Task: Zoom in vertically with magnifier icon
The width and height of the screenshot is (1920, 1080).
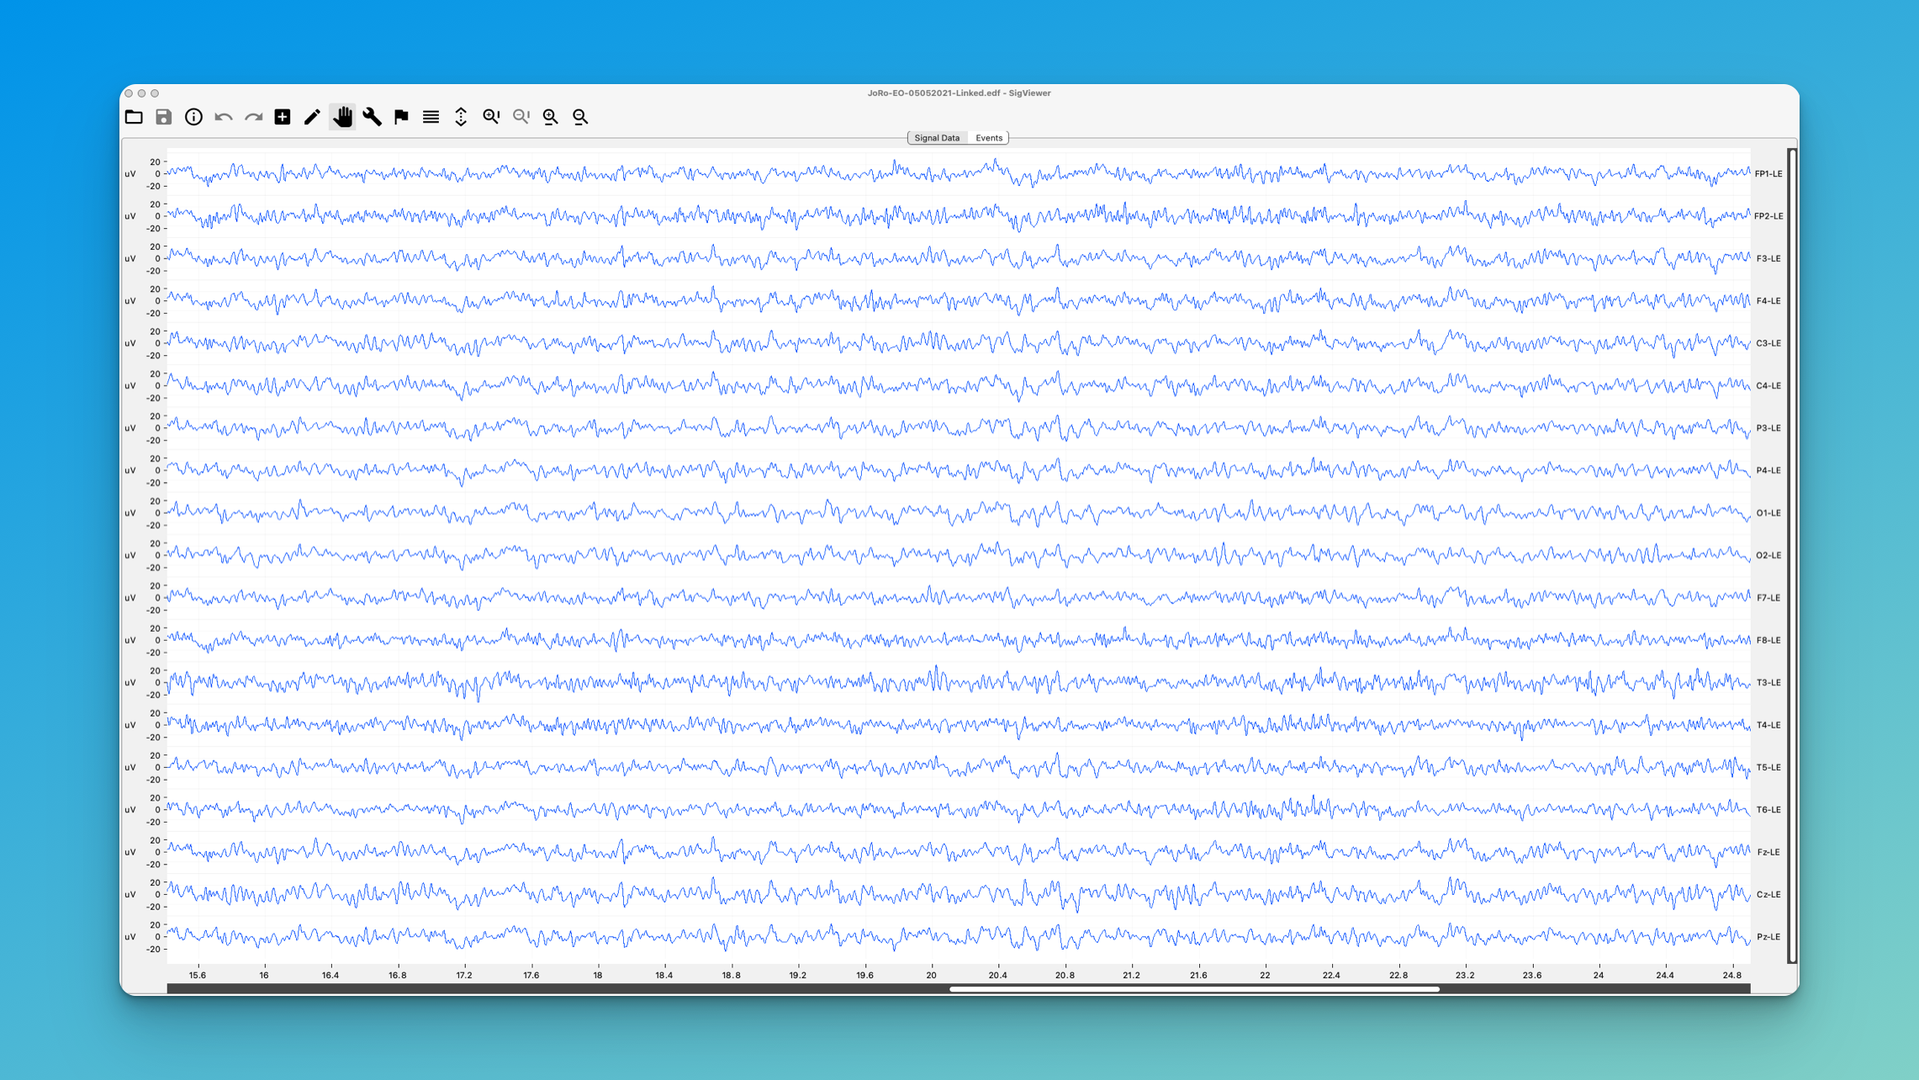Action: pyautogui.click(x=491, y=117)
